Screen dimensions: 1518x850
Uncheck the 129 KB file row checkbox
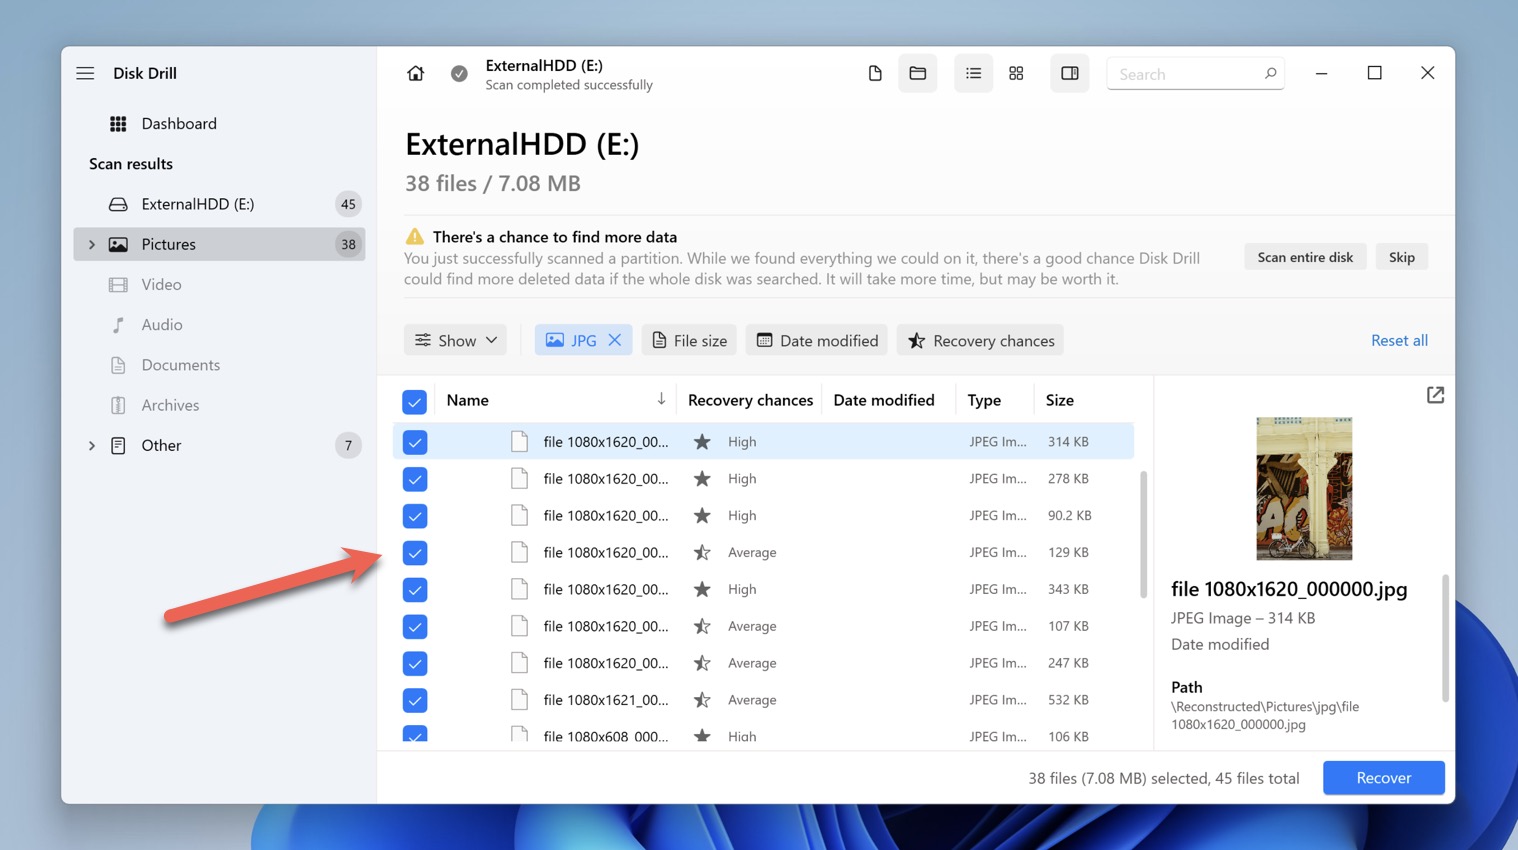415,553
